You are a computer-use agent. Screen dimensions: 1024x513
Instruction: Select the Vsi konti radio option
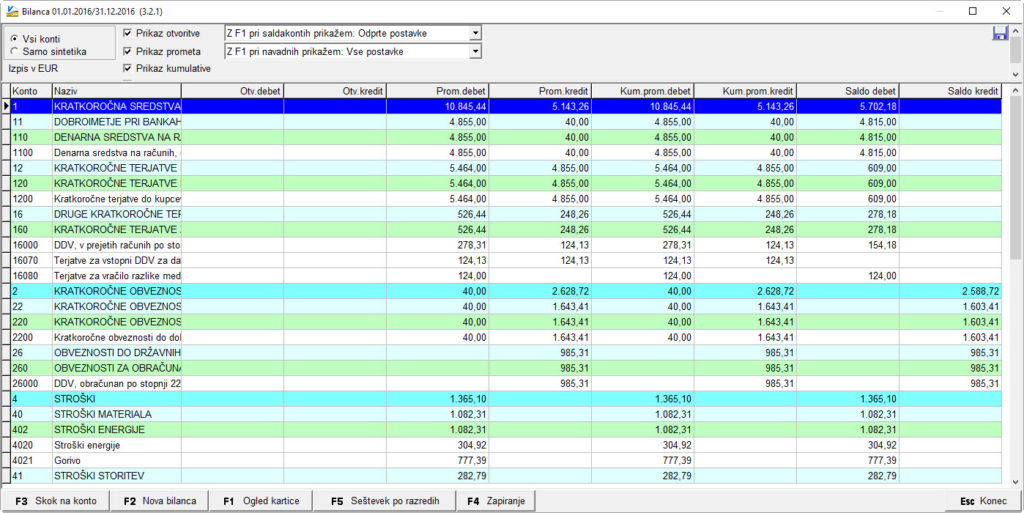coord(14,38)
